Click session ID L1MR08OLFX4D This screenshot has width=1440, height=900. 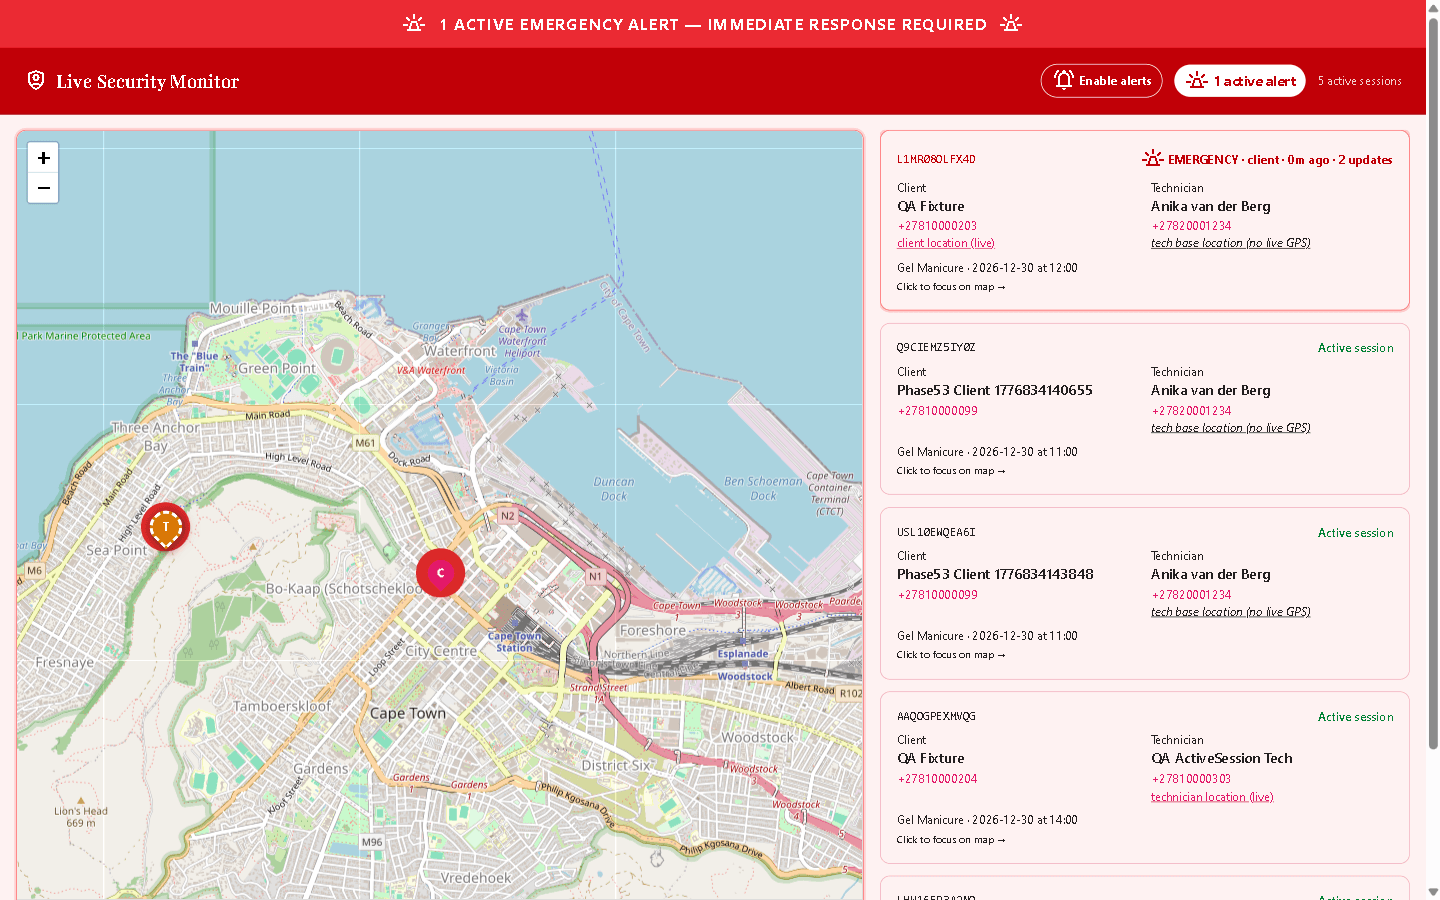pos(936,159)
